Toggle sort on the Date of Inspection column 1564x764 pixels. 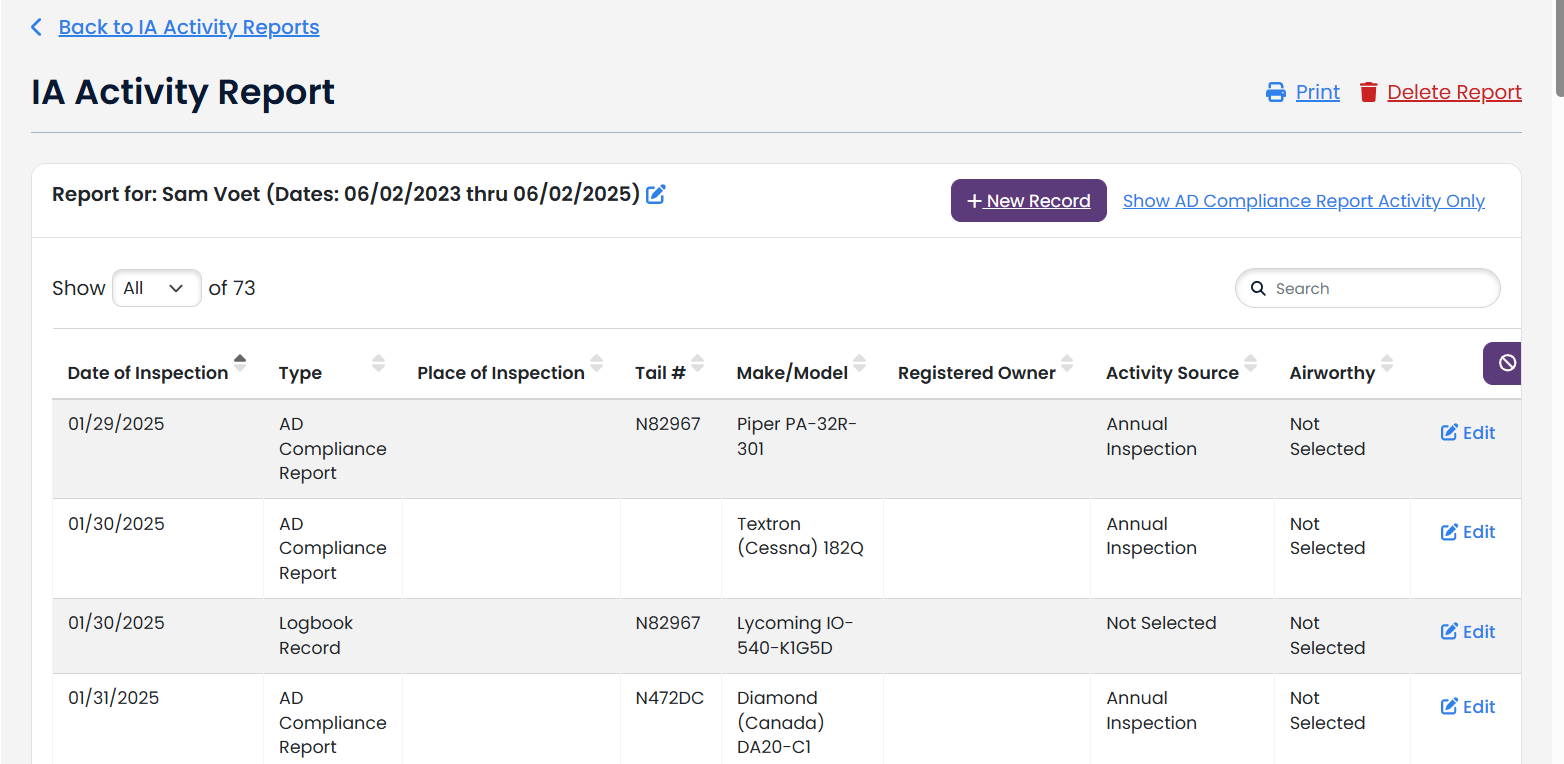(241, 364)
